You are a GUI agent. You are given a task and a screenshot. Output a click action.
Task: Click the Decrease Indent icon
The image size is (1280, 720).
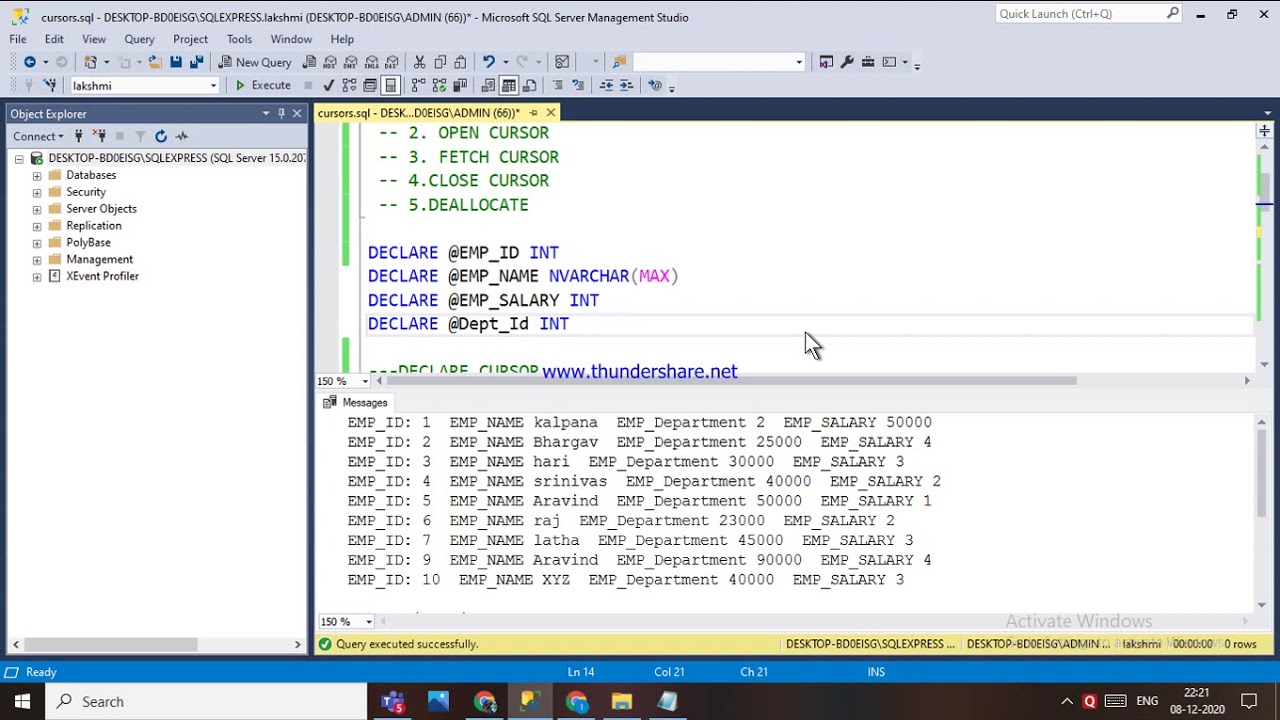[x=606, y=86]
